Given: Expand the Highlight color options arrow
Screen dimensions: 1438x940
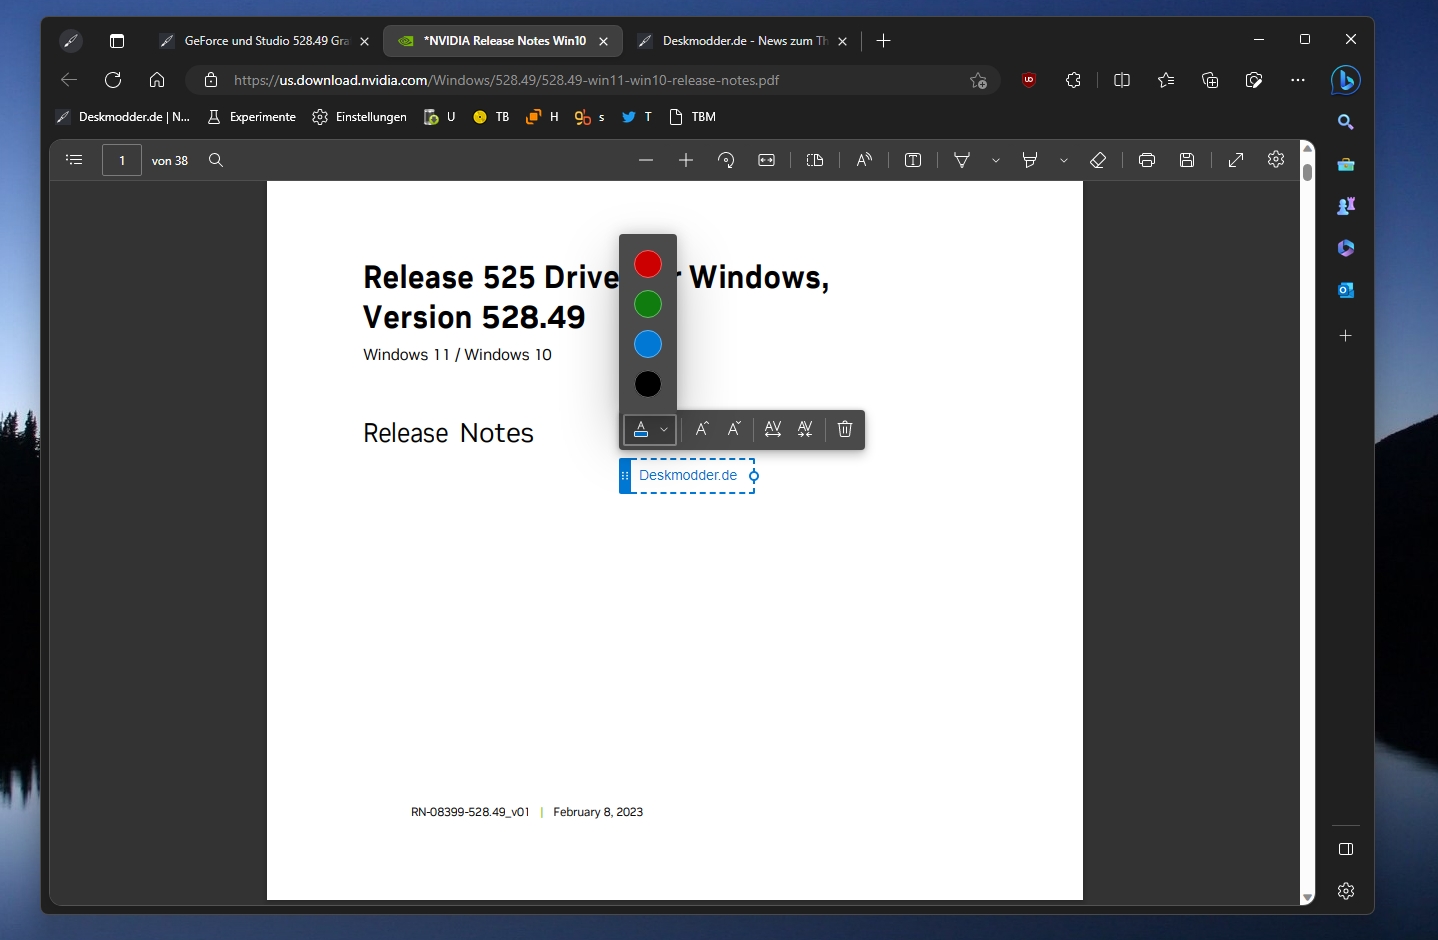Looking at the screenshot, I should coord(1064,160).
